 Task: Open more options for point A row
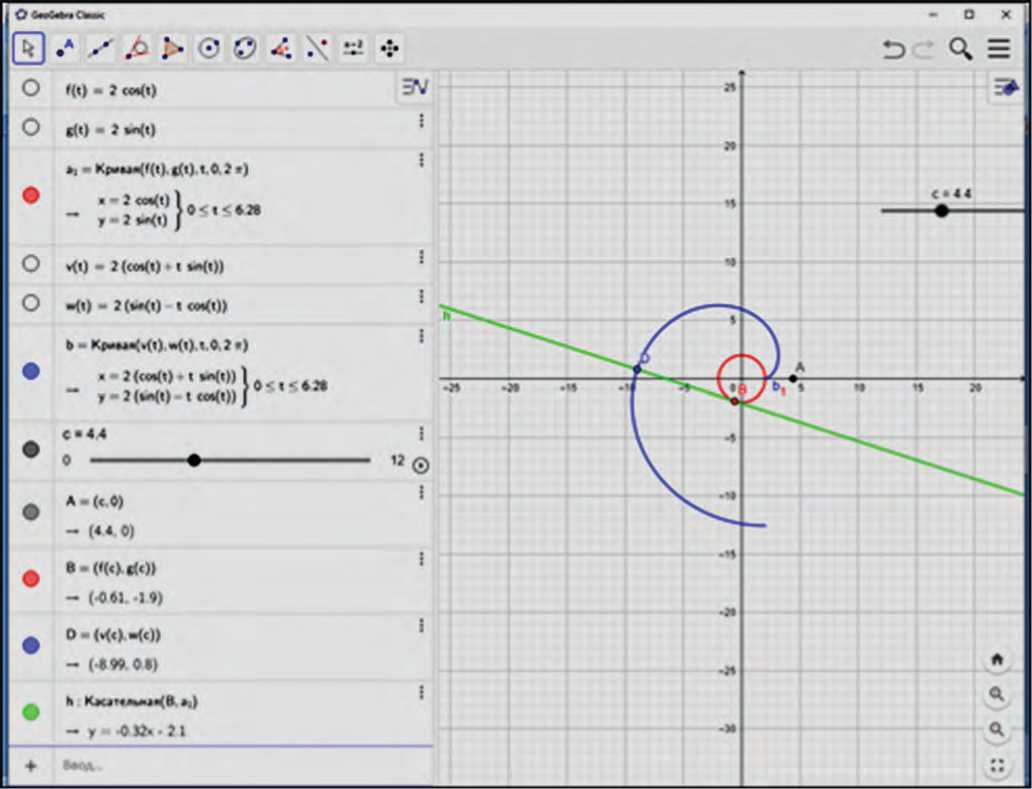click(x=421, y=493)
